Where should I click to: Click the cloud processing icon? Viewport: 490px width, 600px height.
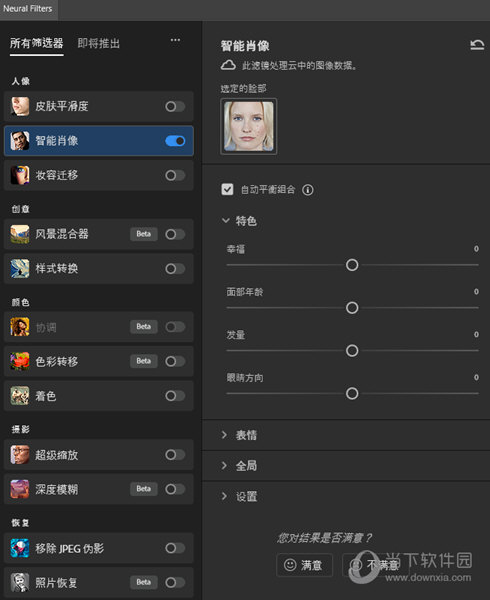tap(228, 65)
